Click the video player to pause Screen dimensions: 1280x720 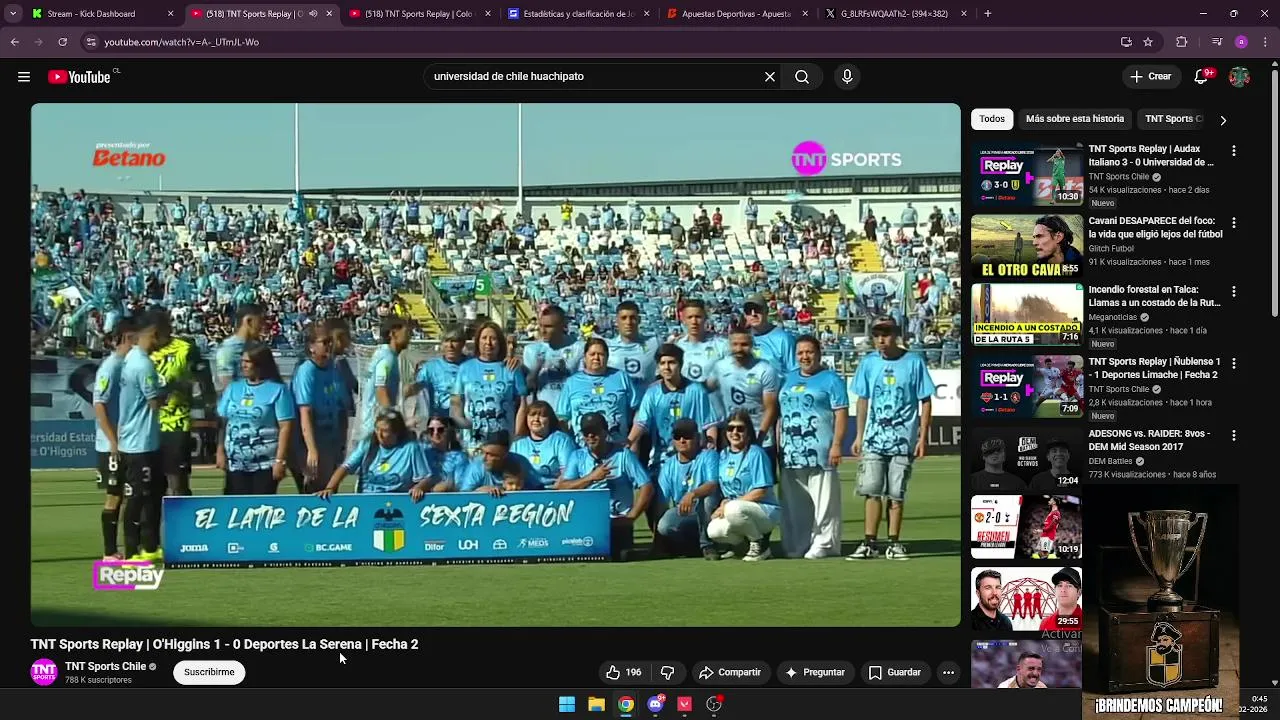coord(495,365)
